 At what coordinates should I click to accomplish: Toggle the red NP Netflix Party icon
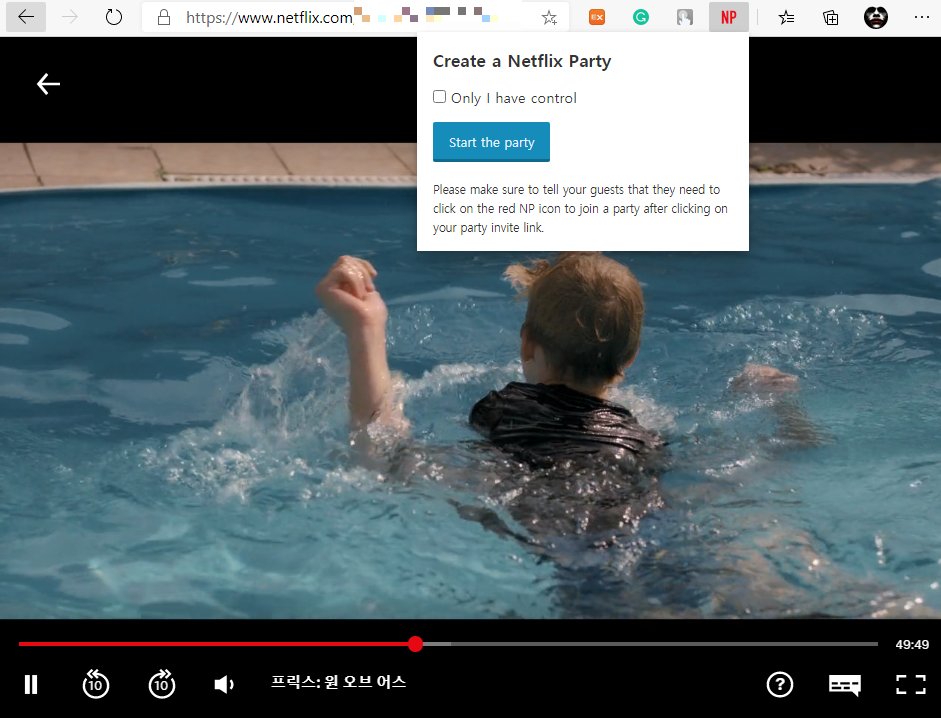tap(729, 17)
